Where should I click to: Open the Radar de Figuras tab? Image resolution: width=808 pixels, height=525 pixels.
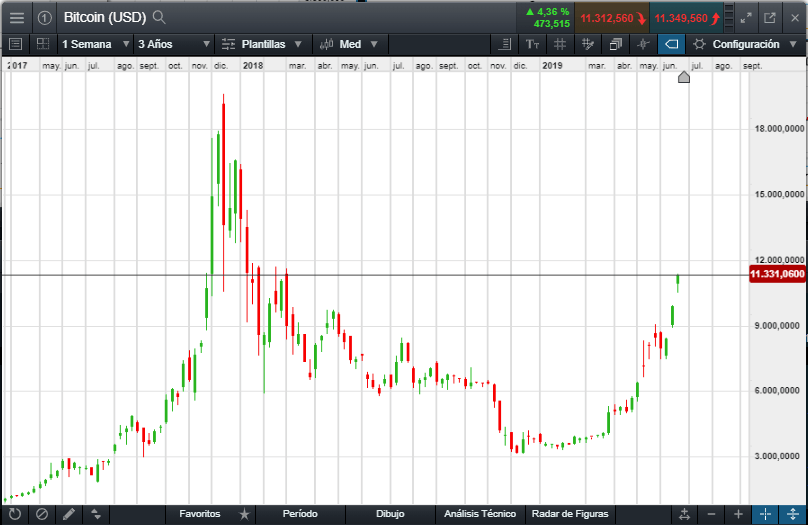(x=570, y=514)
